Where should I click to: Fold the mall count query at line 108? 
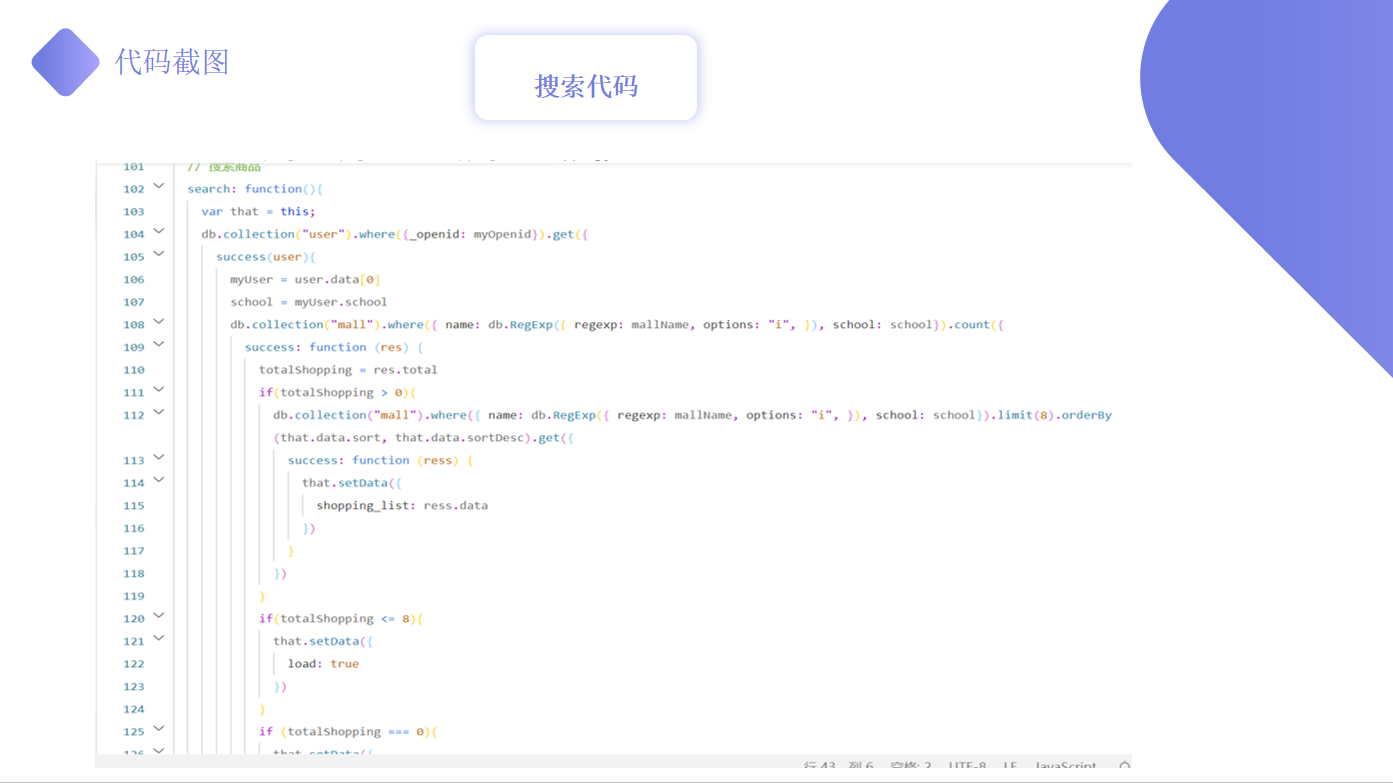[x=159, y=322]
